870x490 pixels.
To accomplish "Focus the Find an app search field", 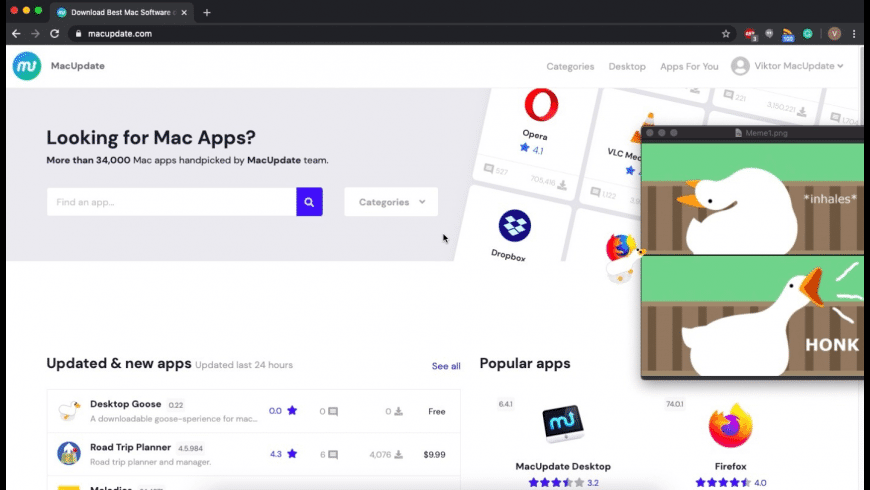I will pyautogui.click(x=171, y=202).
